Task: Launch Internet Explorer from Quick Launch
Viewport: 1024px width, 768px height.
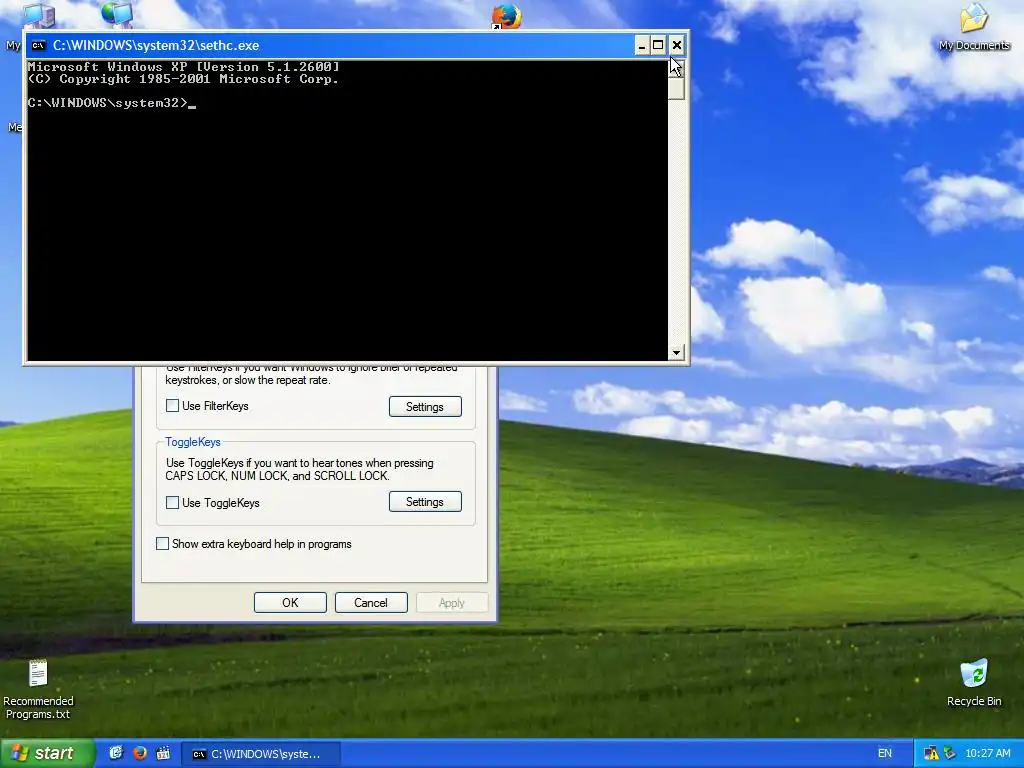Action: 116,753
